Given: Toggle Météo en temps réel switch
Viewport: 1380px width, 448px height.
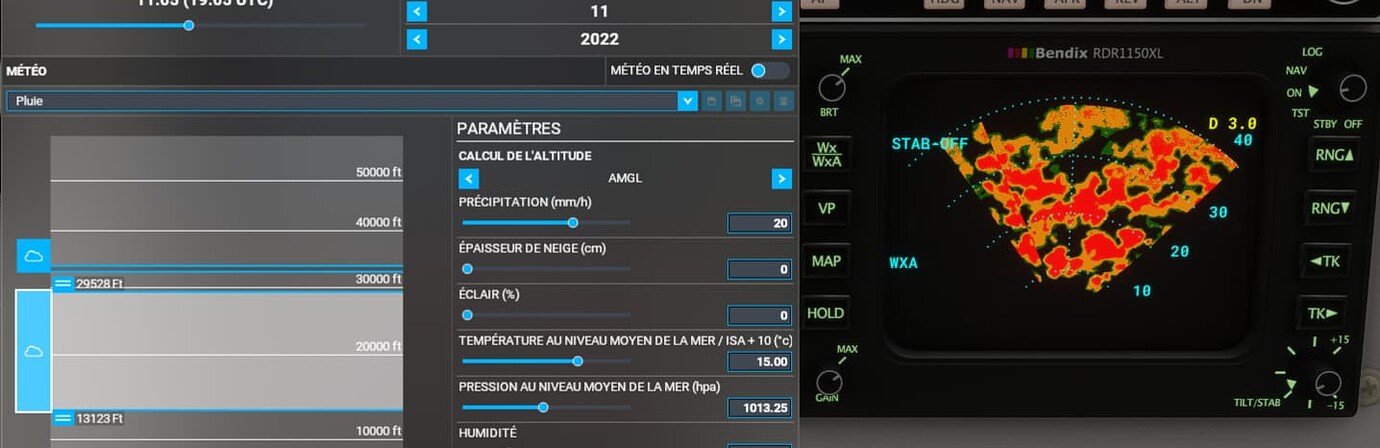Looking at the screenshot, I should click(x=769, y=70).
